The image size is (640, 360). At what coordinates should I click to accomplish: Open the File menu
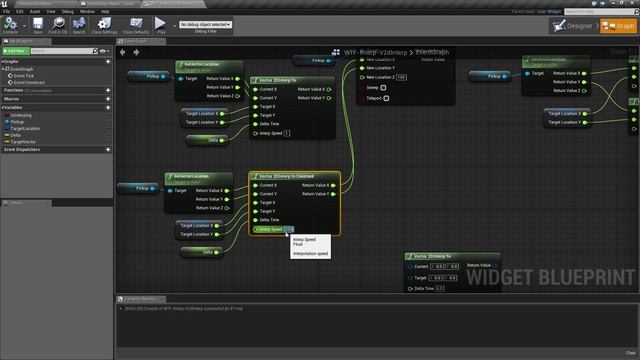coord(7,11)
